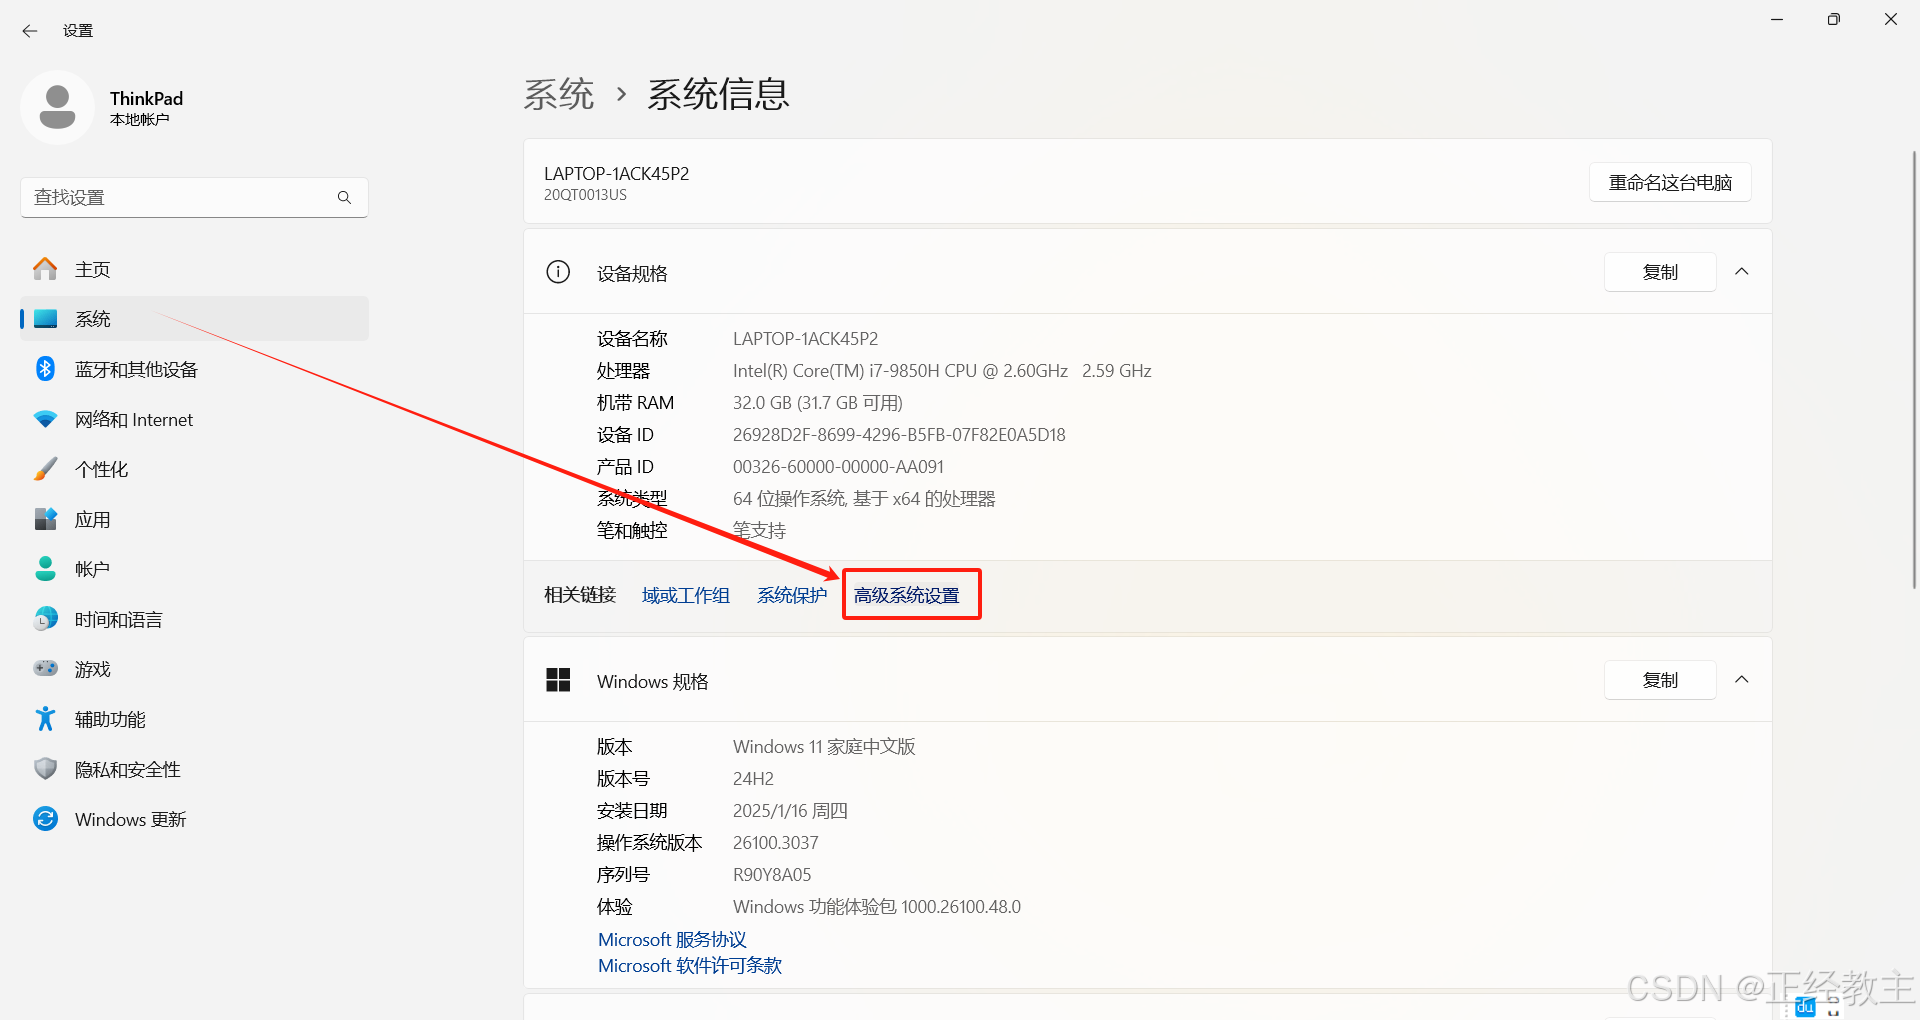Focus the 查找设置 search box
The height and width of the screenshot is (1020, 1920).
194,197
